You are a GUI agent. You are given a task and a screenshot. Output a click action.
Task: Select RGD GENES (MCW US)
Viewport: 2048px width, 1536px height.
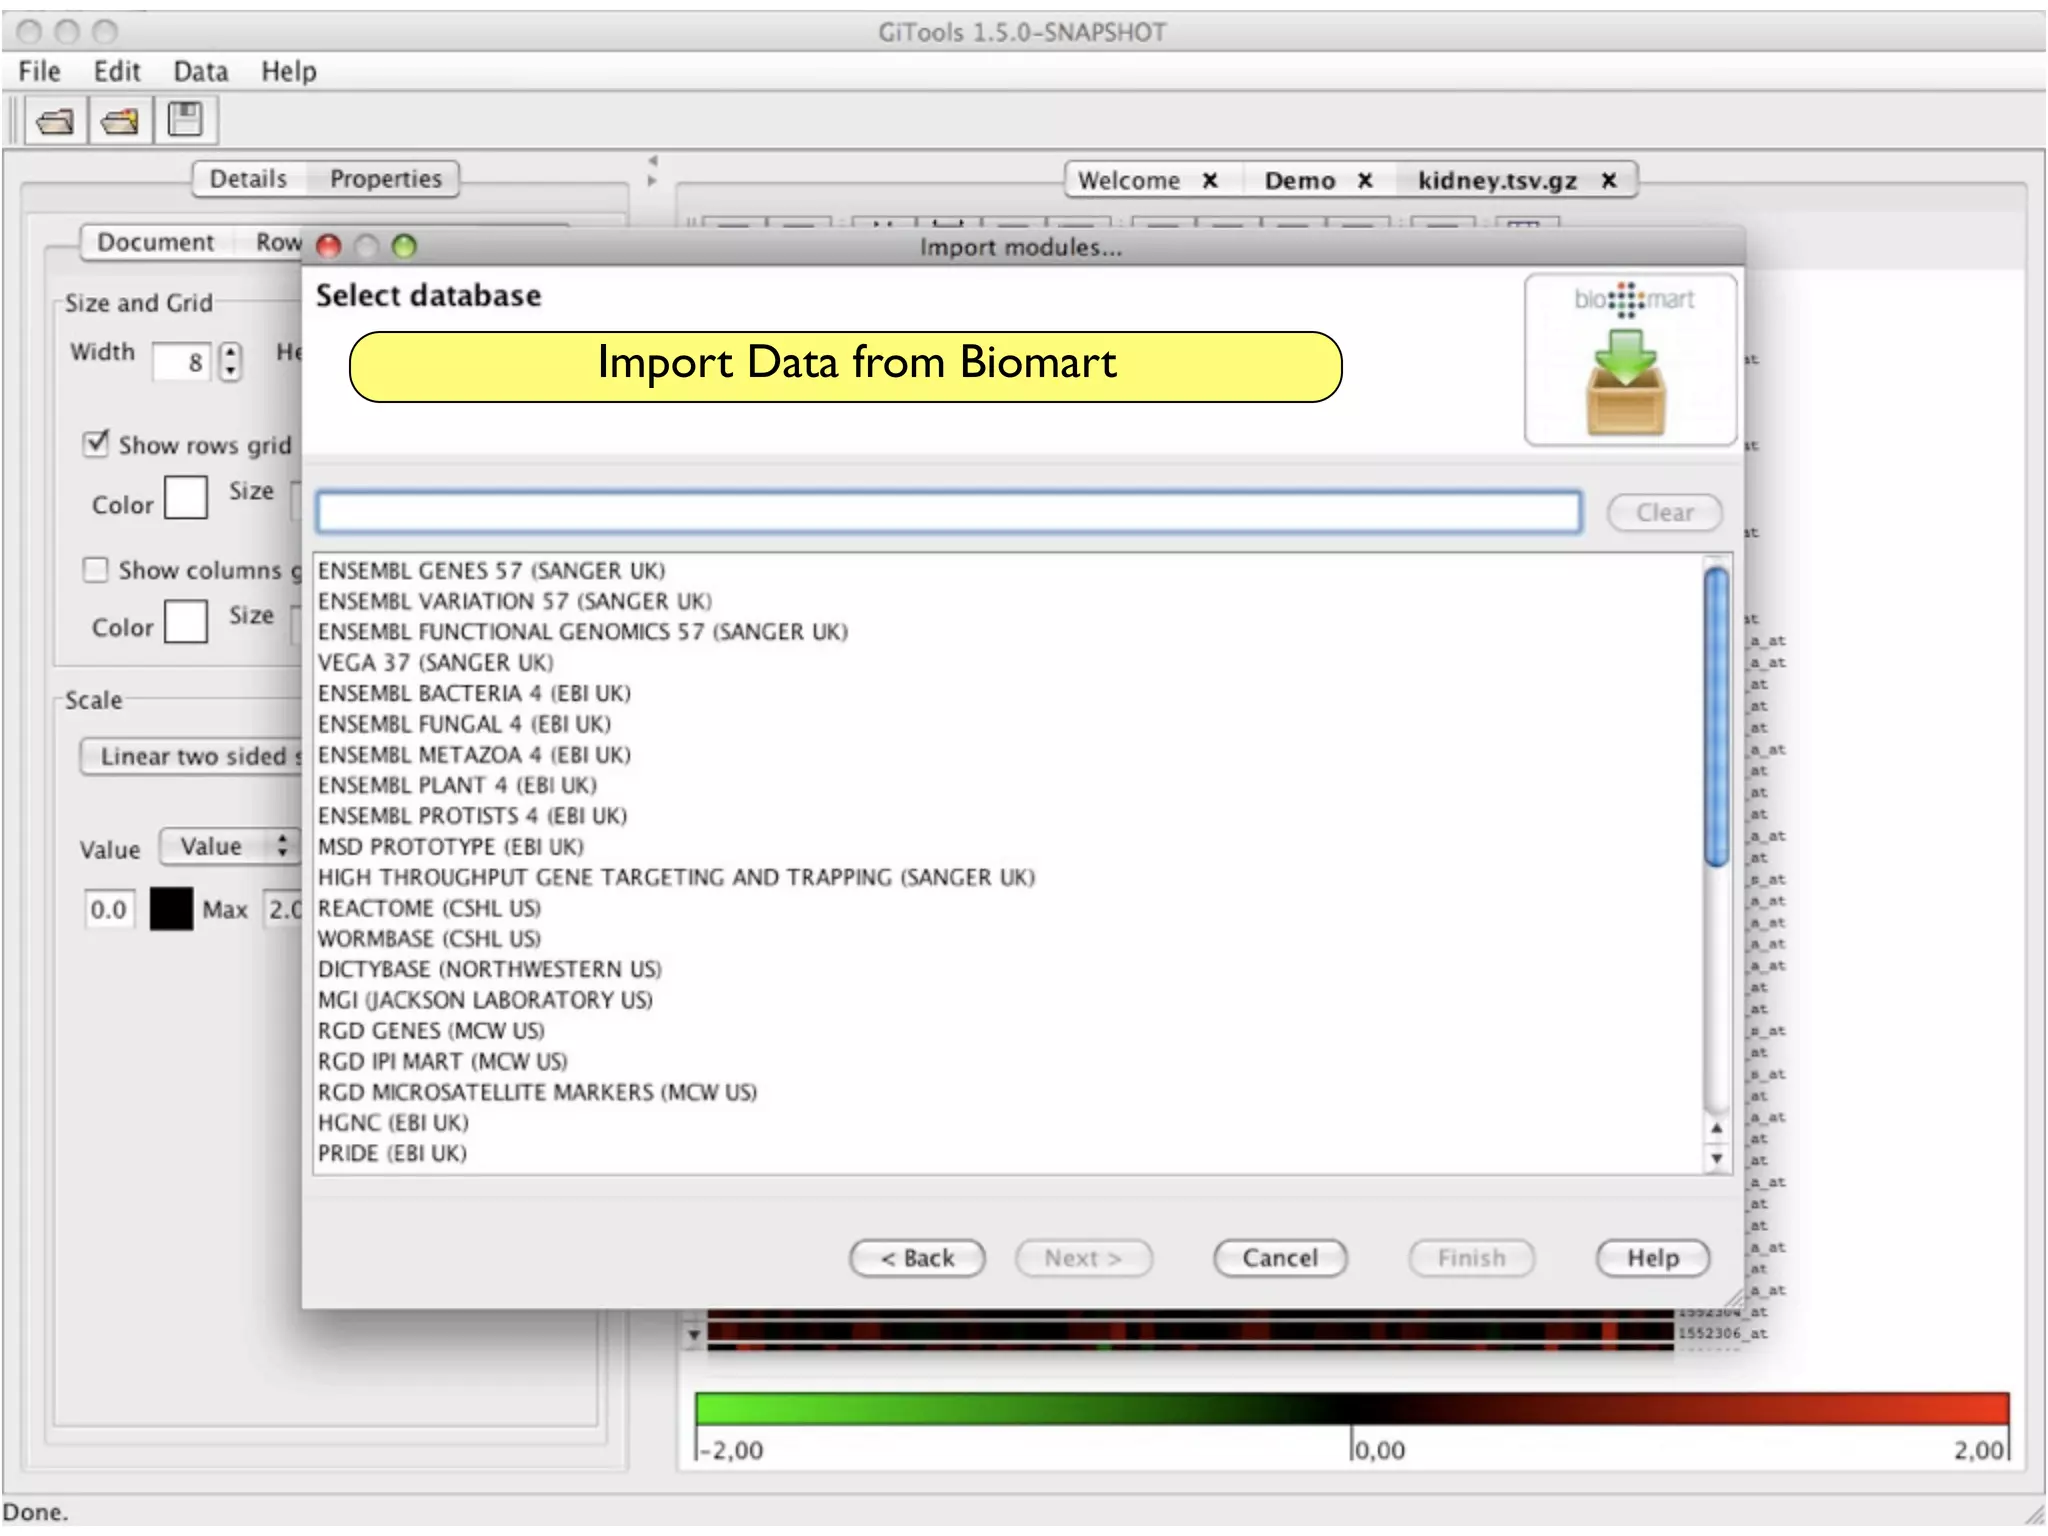pyautogui.click(x=1007, y=1030)
